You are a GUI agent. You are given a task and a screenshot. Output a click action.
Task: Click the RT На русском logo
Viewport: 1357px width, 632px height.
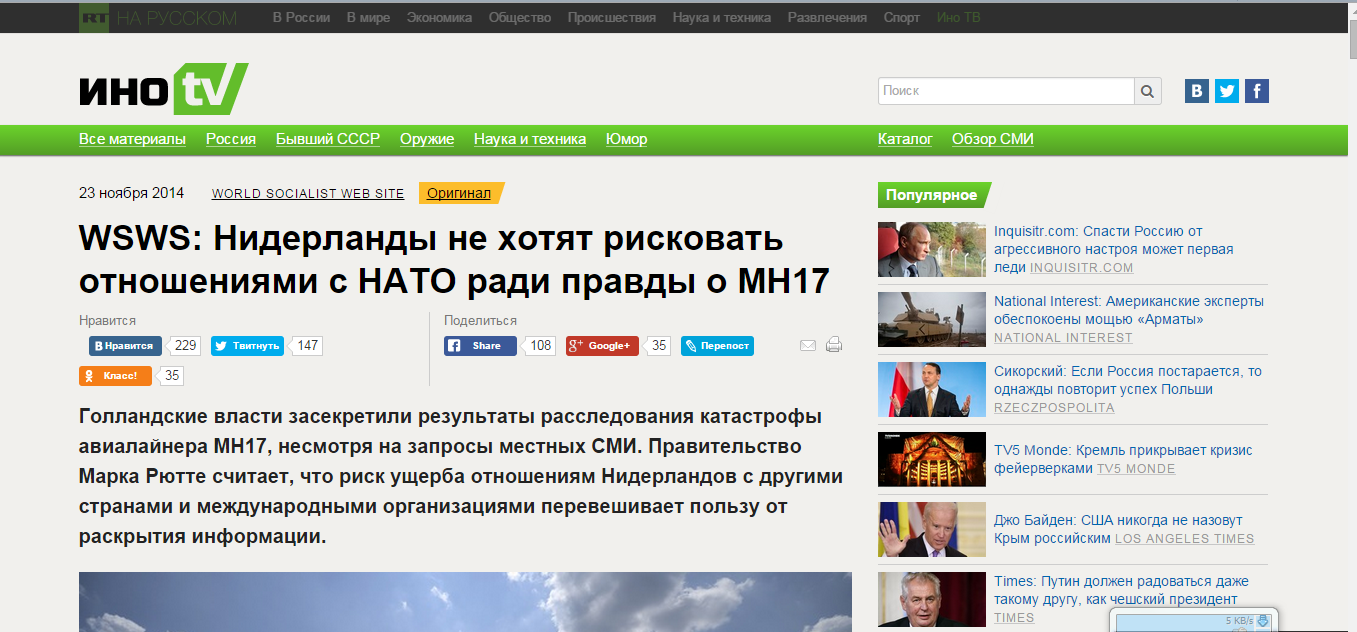(158, 18)
